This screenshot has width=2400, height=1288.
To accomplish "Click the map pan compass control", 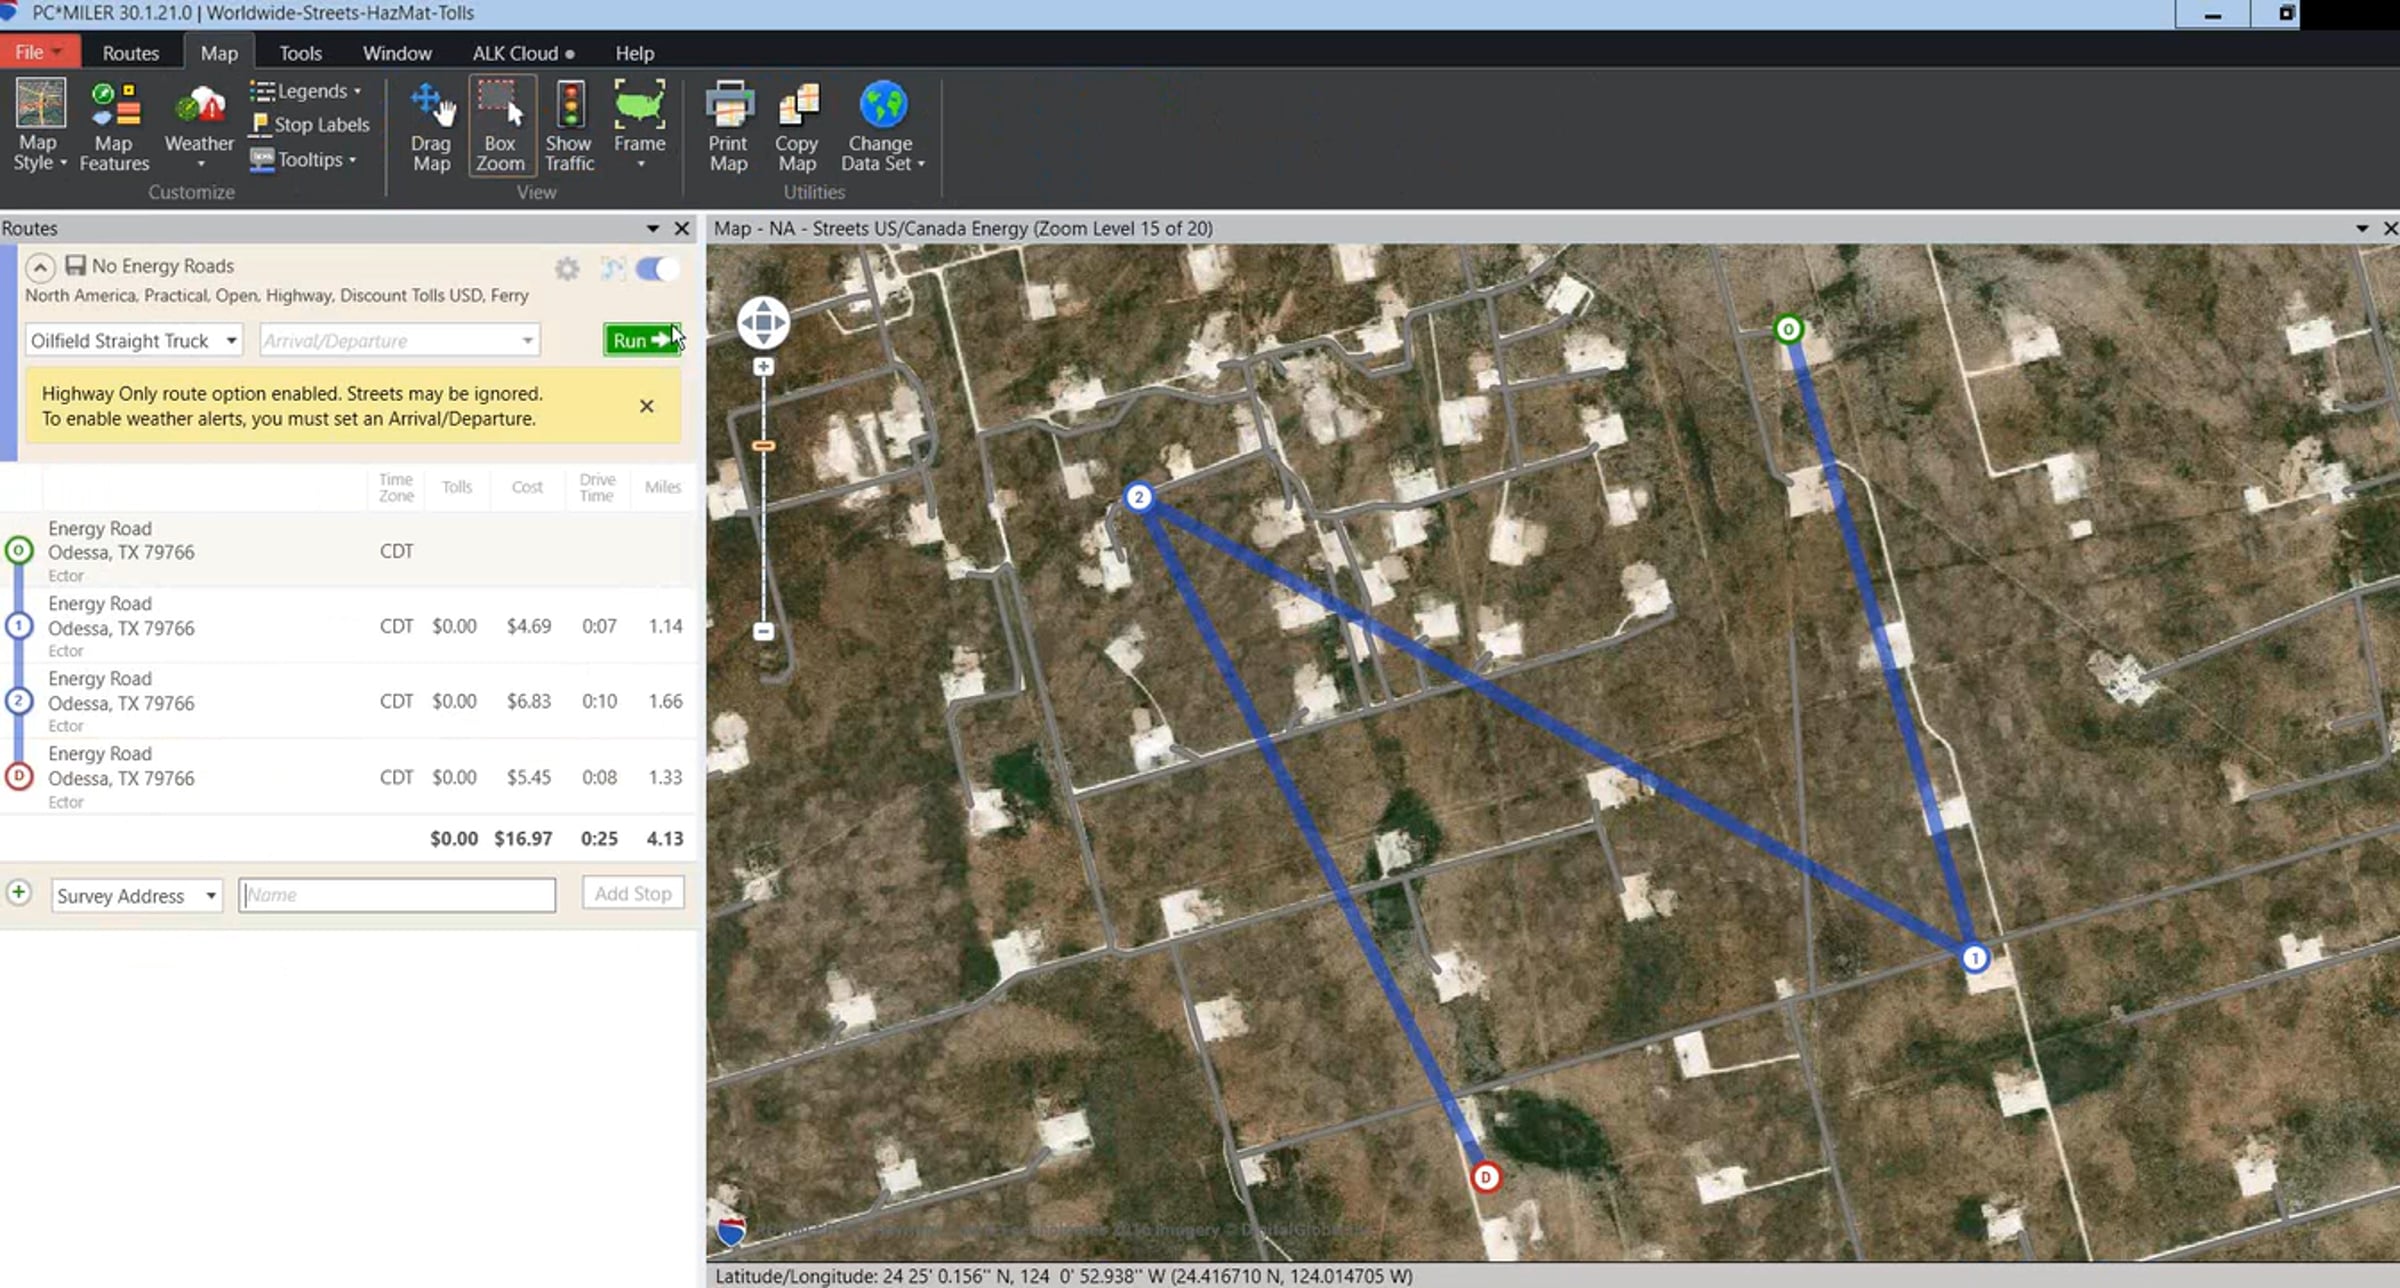I will (x=763, y=323).
